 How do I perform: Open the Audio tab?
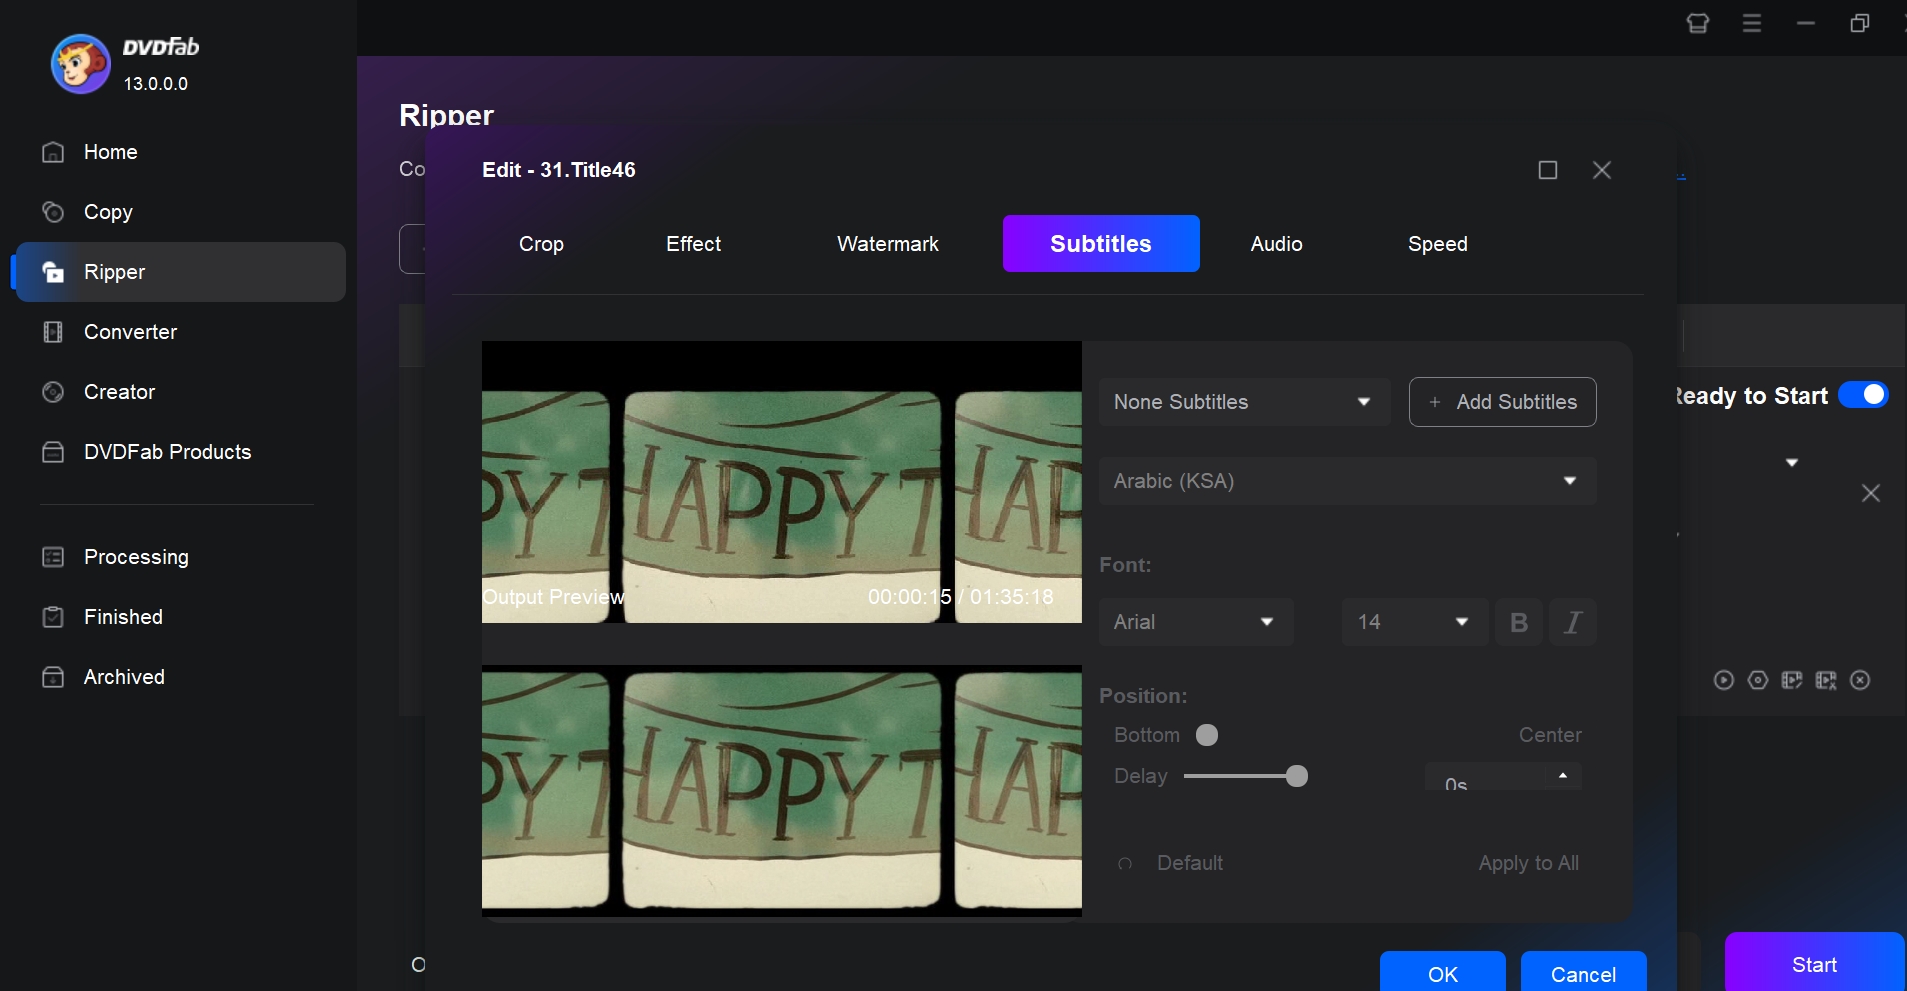click(1277, 244)
